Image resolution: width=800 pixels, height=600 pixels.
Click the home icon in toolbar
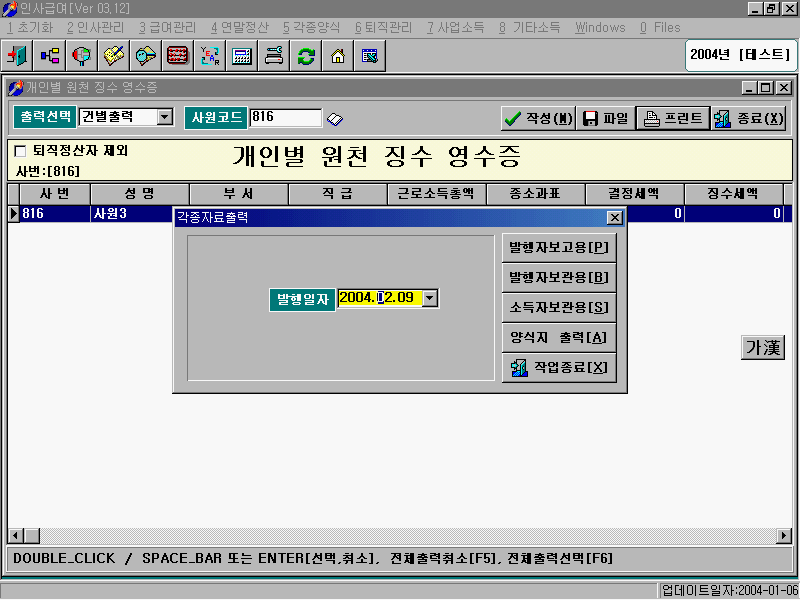338,56
